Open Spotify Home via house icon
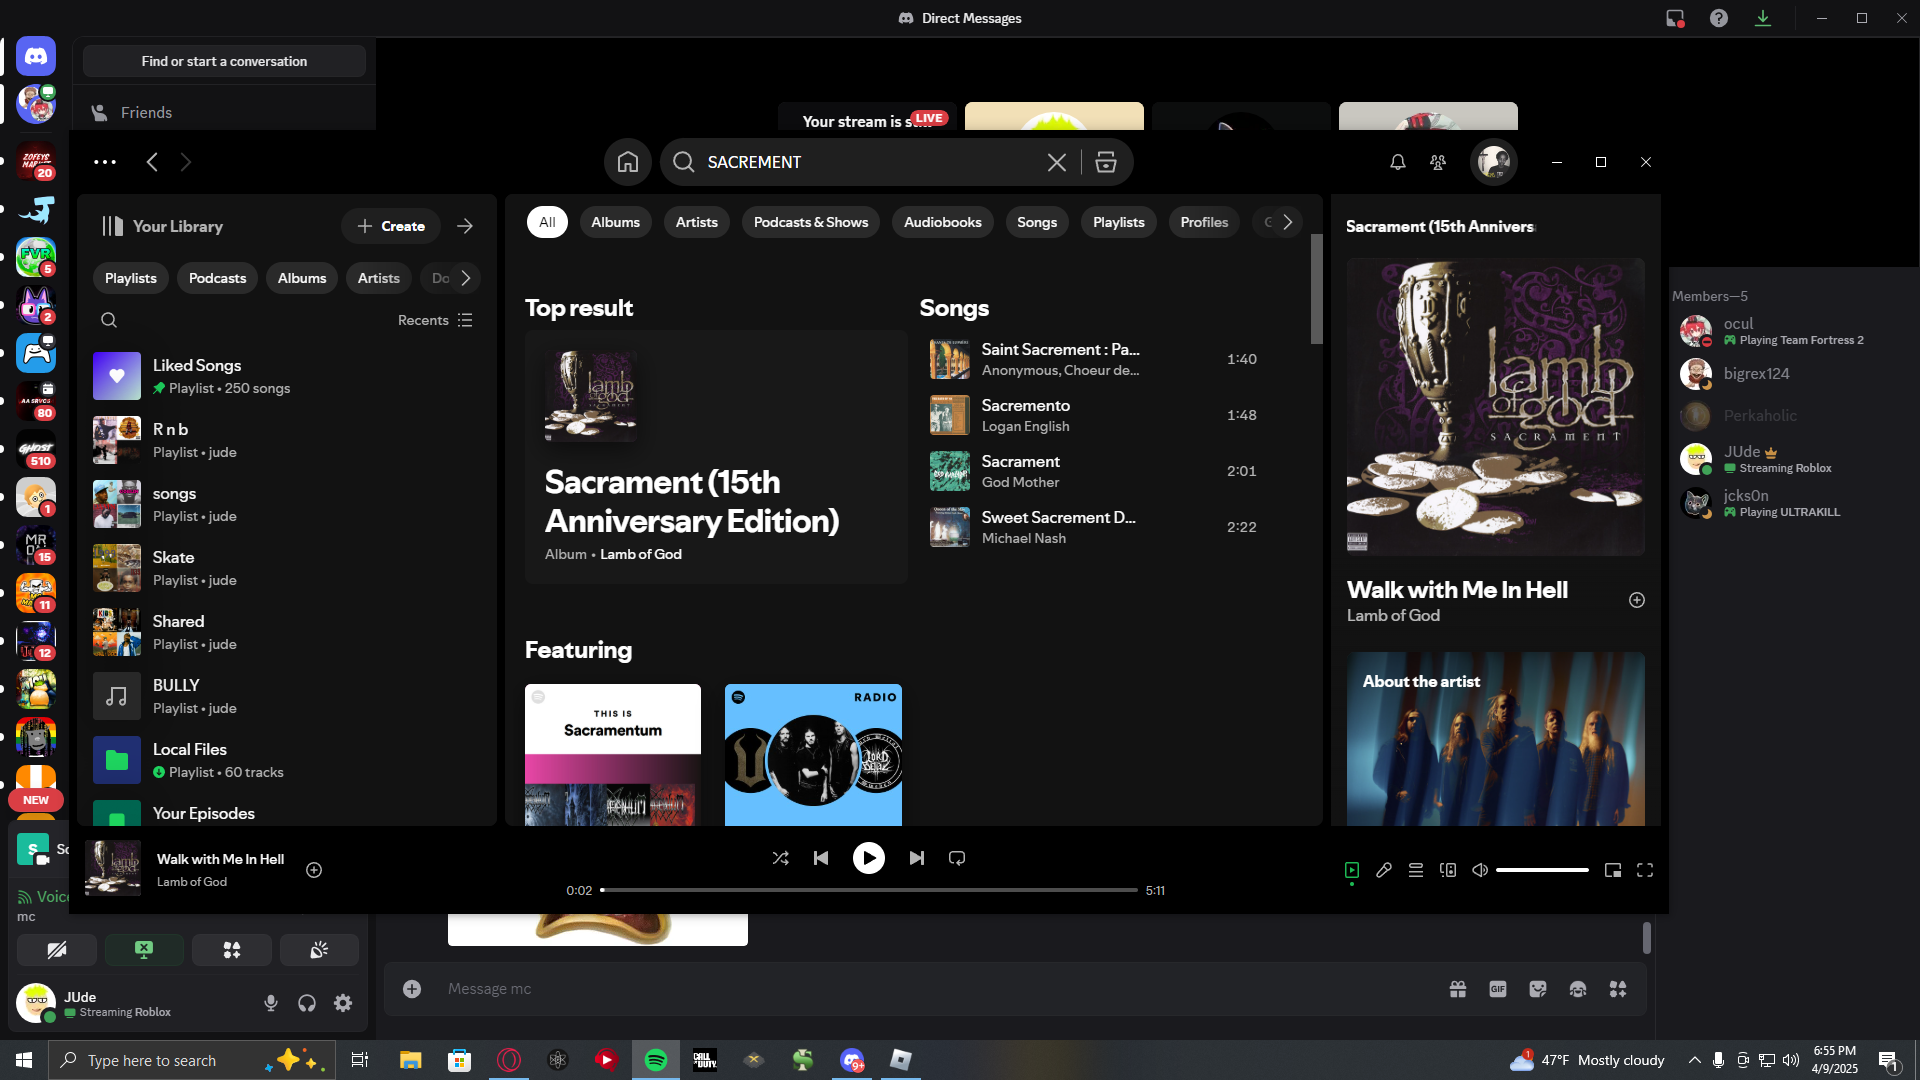The width and height of the screenshot is (1920, 1080). click(x=628, y=162)
